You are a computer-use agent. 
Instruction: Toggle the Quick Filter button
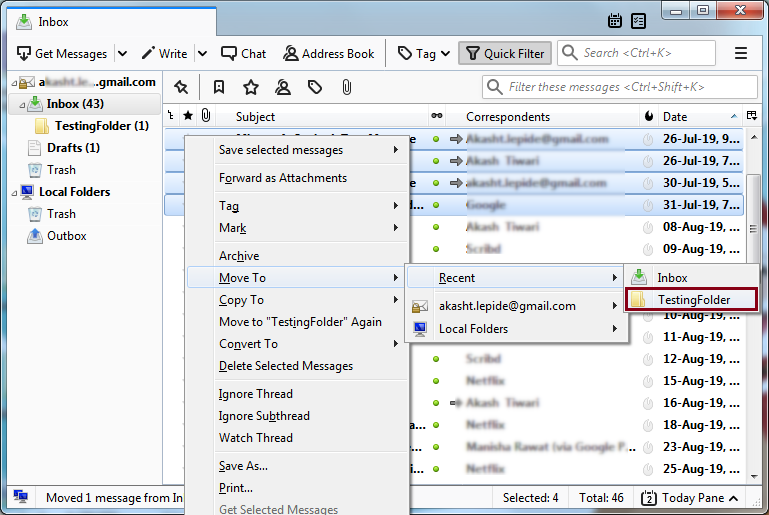(505, 53)
